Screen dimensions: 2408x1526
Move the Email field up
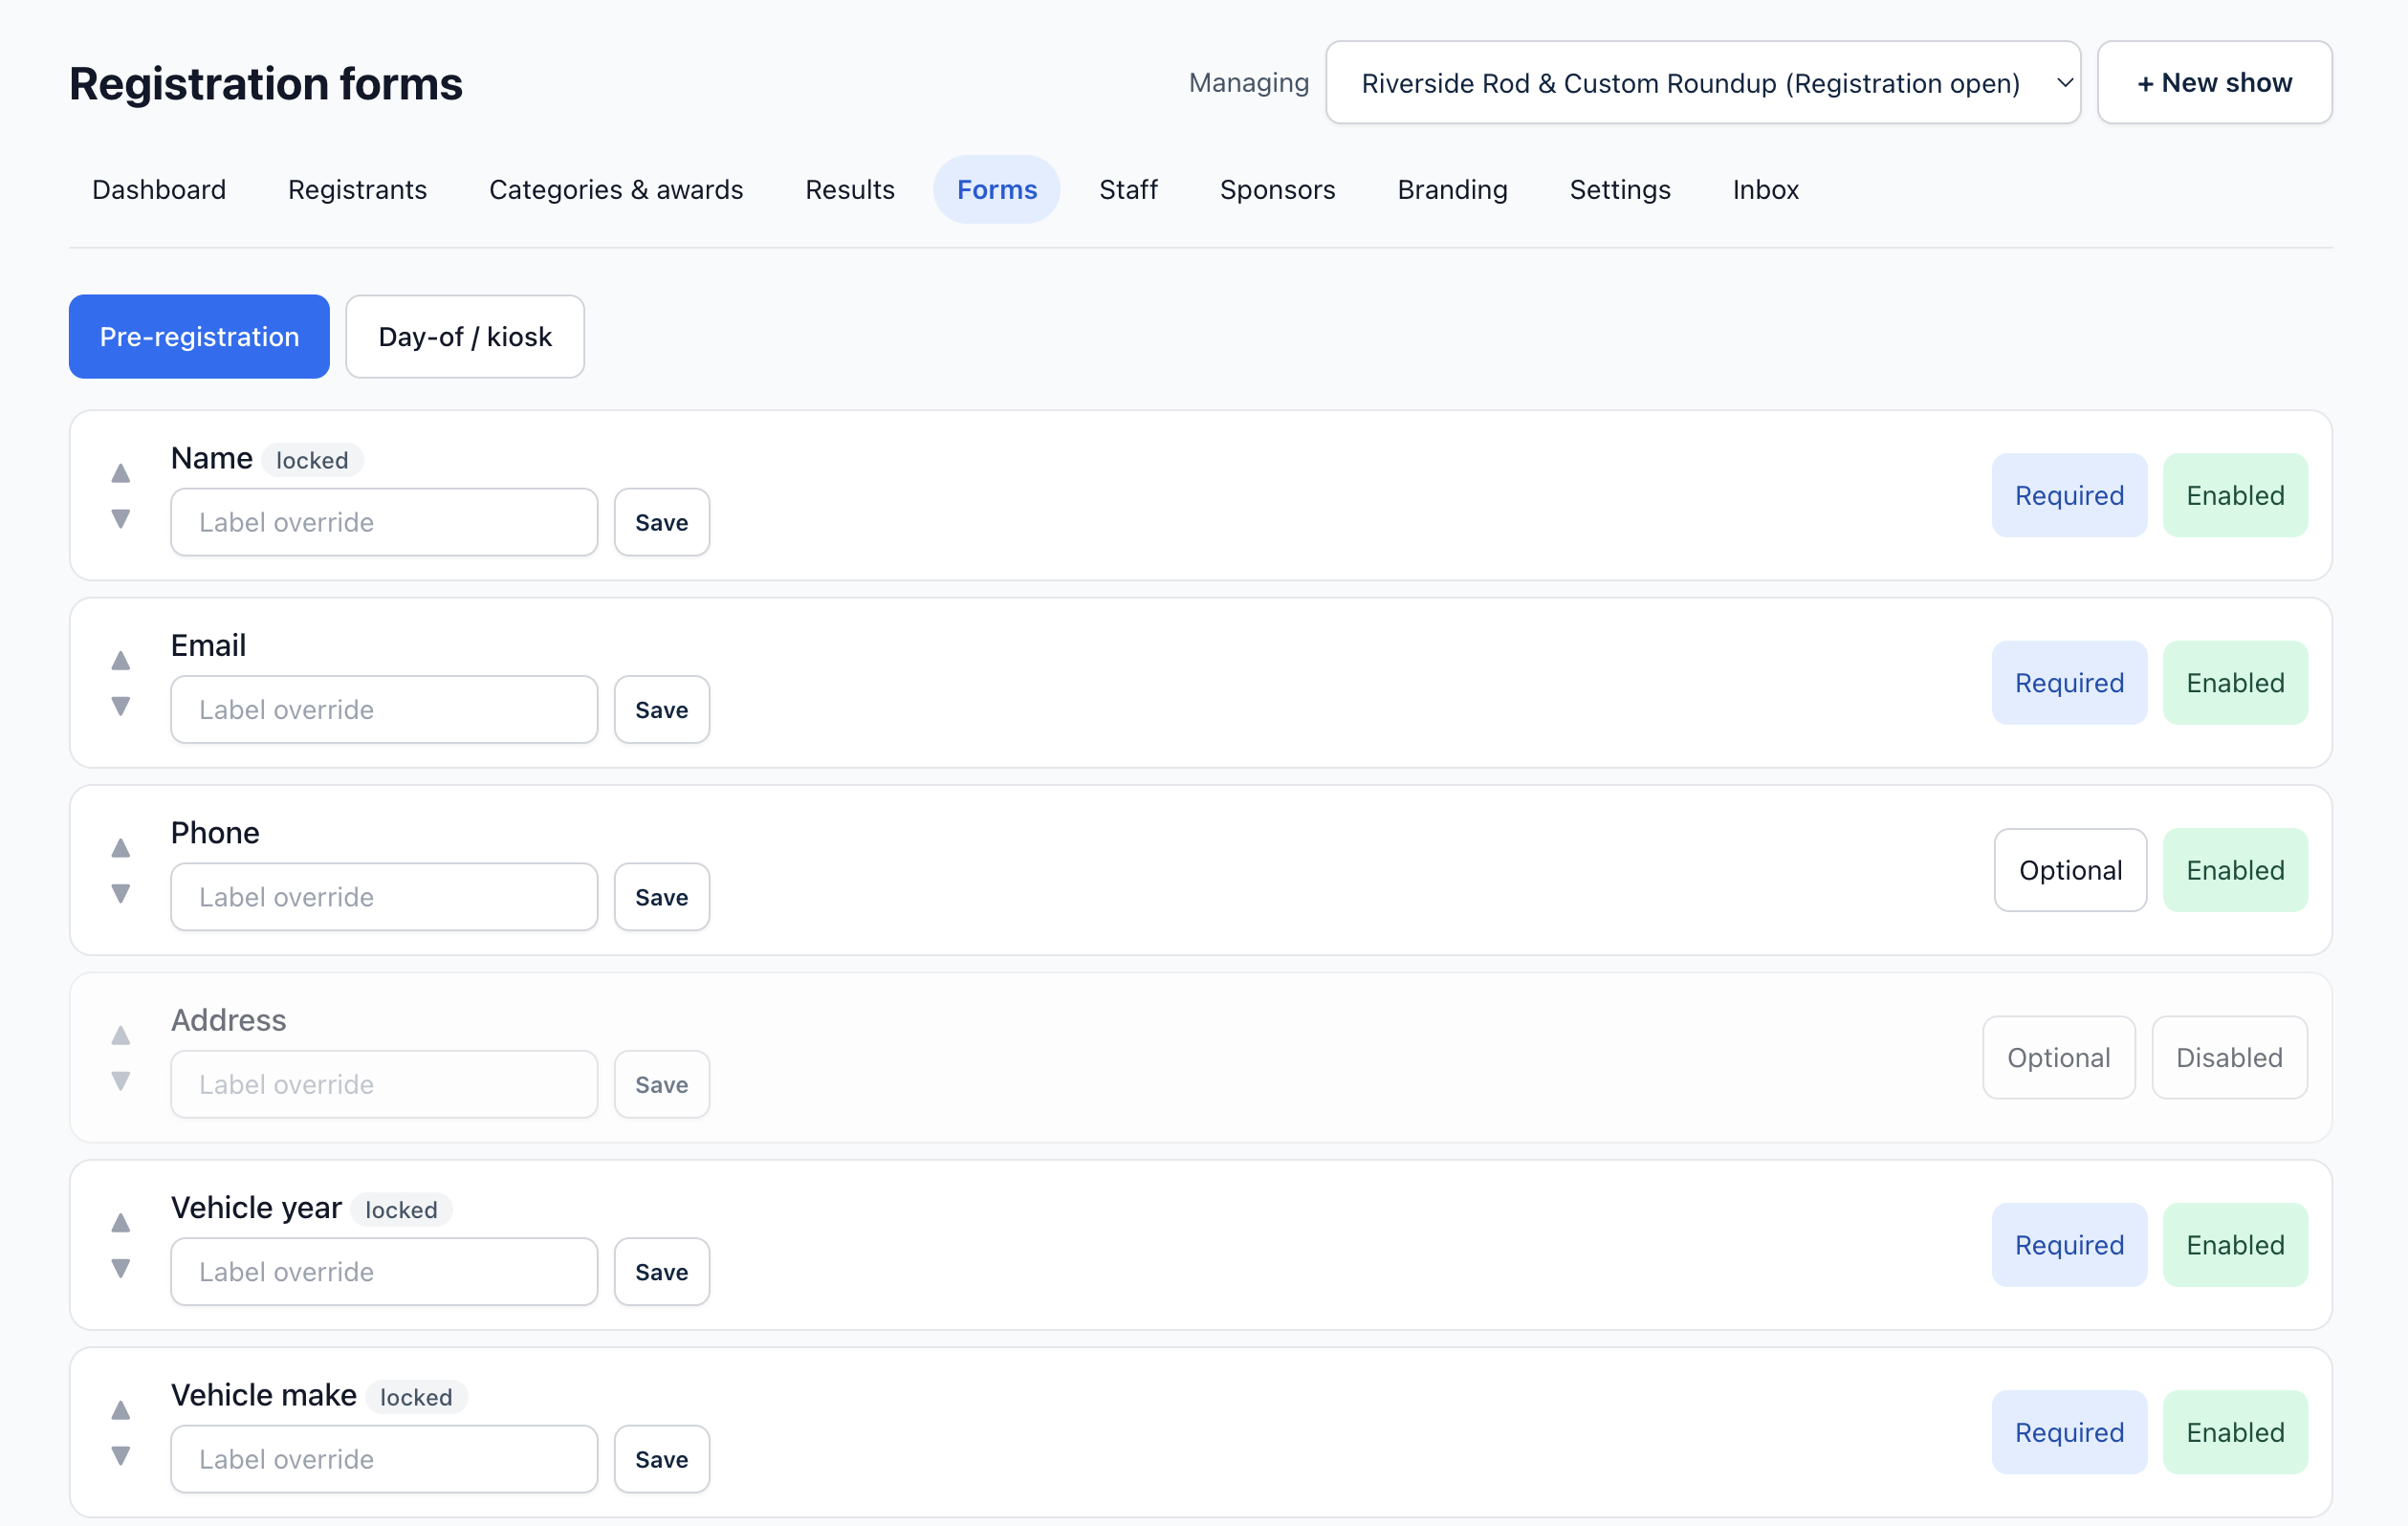pos(120,660)
